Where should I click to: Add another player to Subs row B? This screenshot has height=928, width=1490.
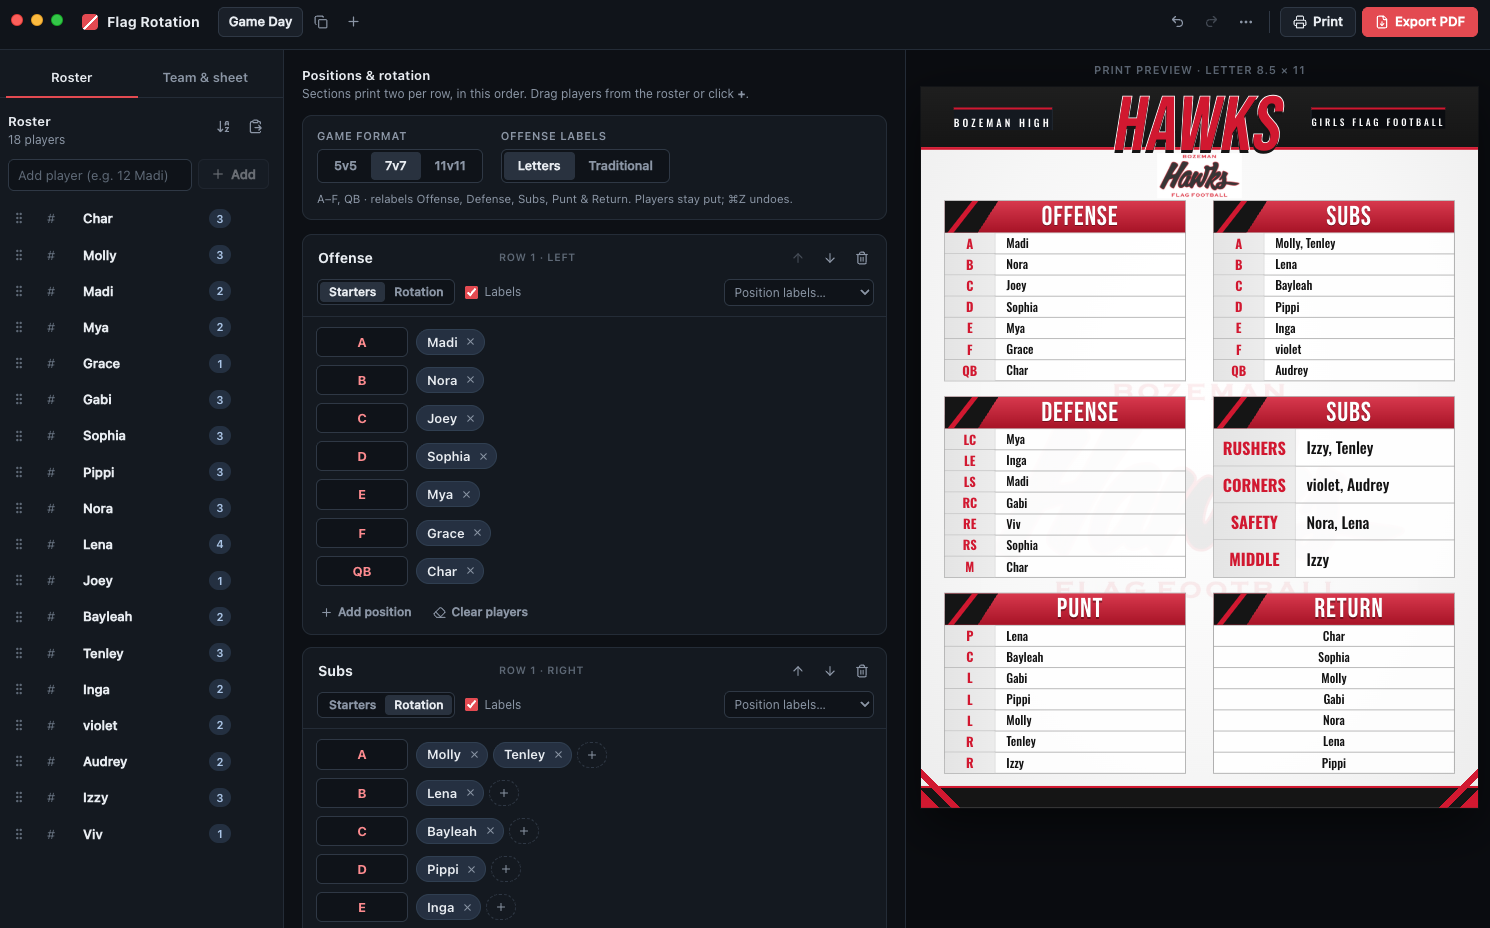(x=504, y=794)
